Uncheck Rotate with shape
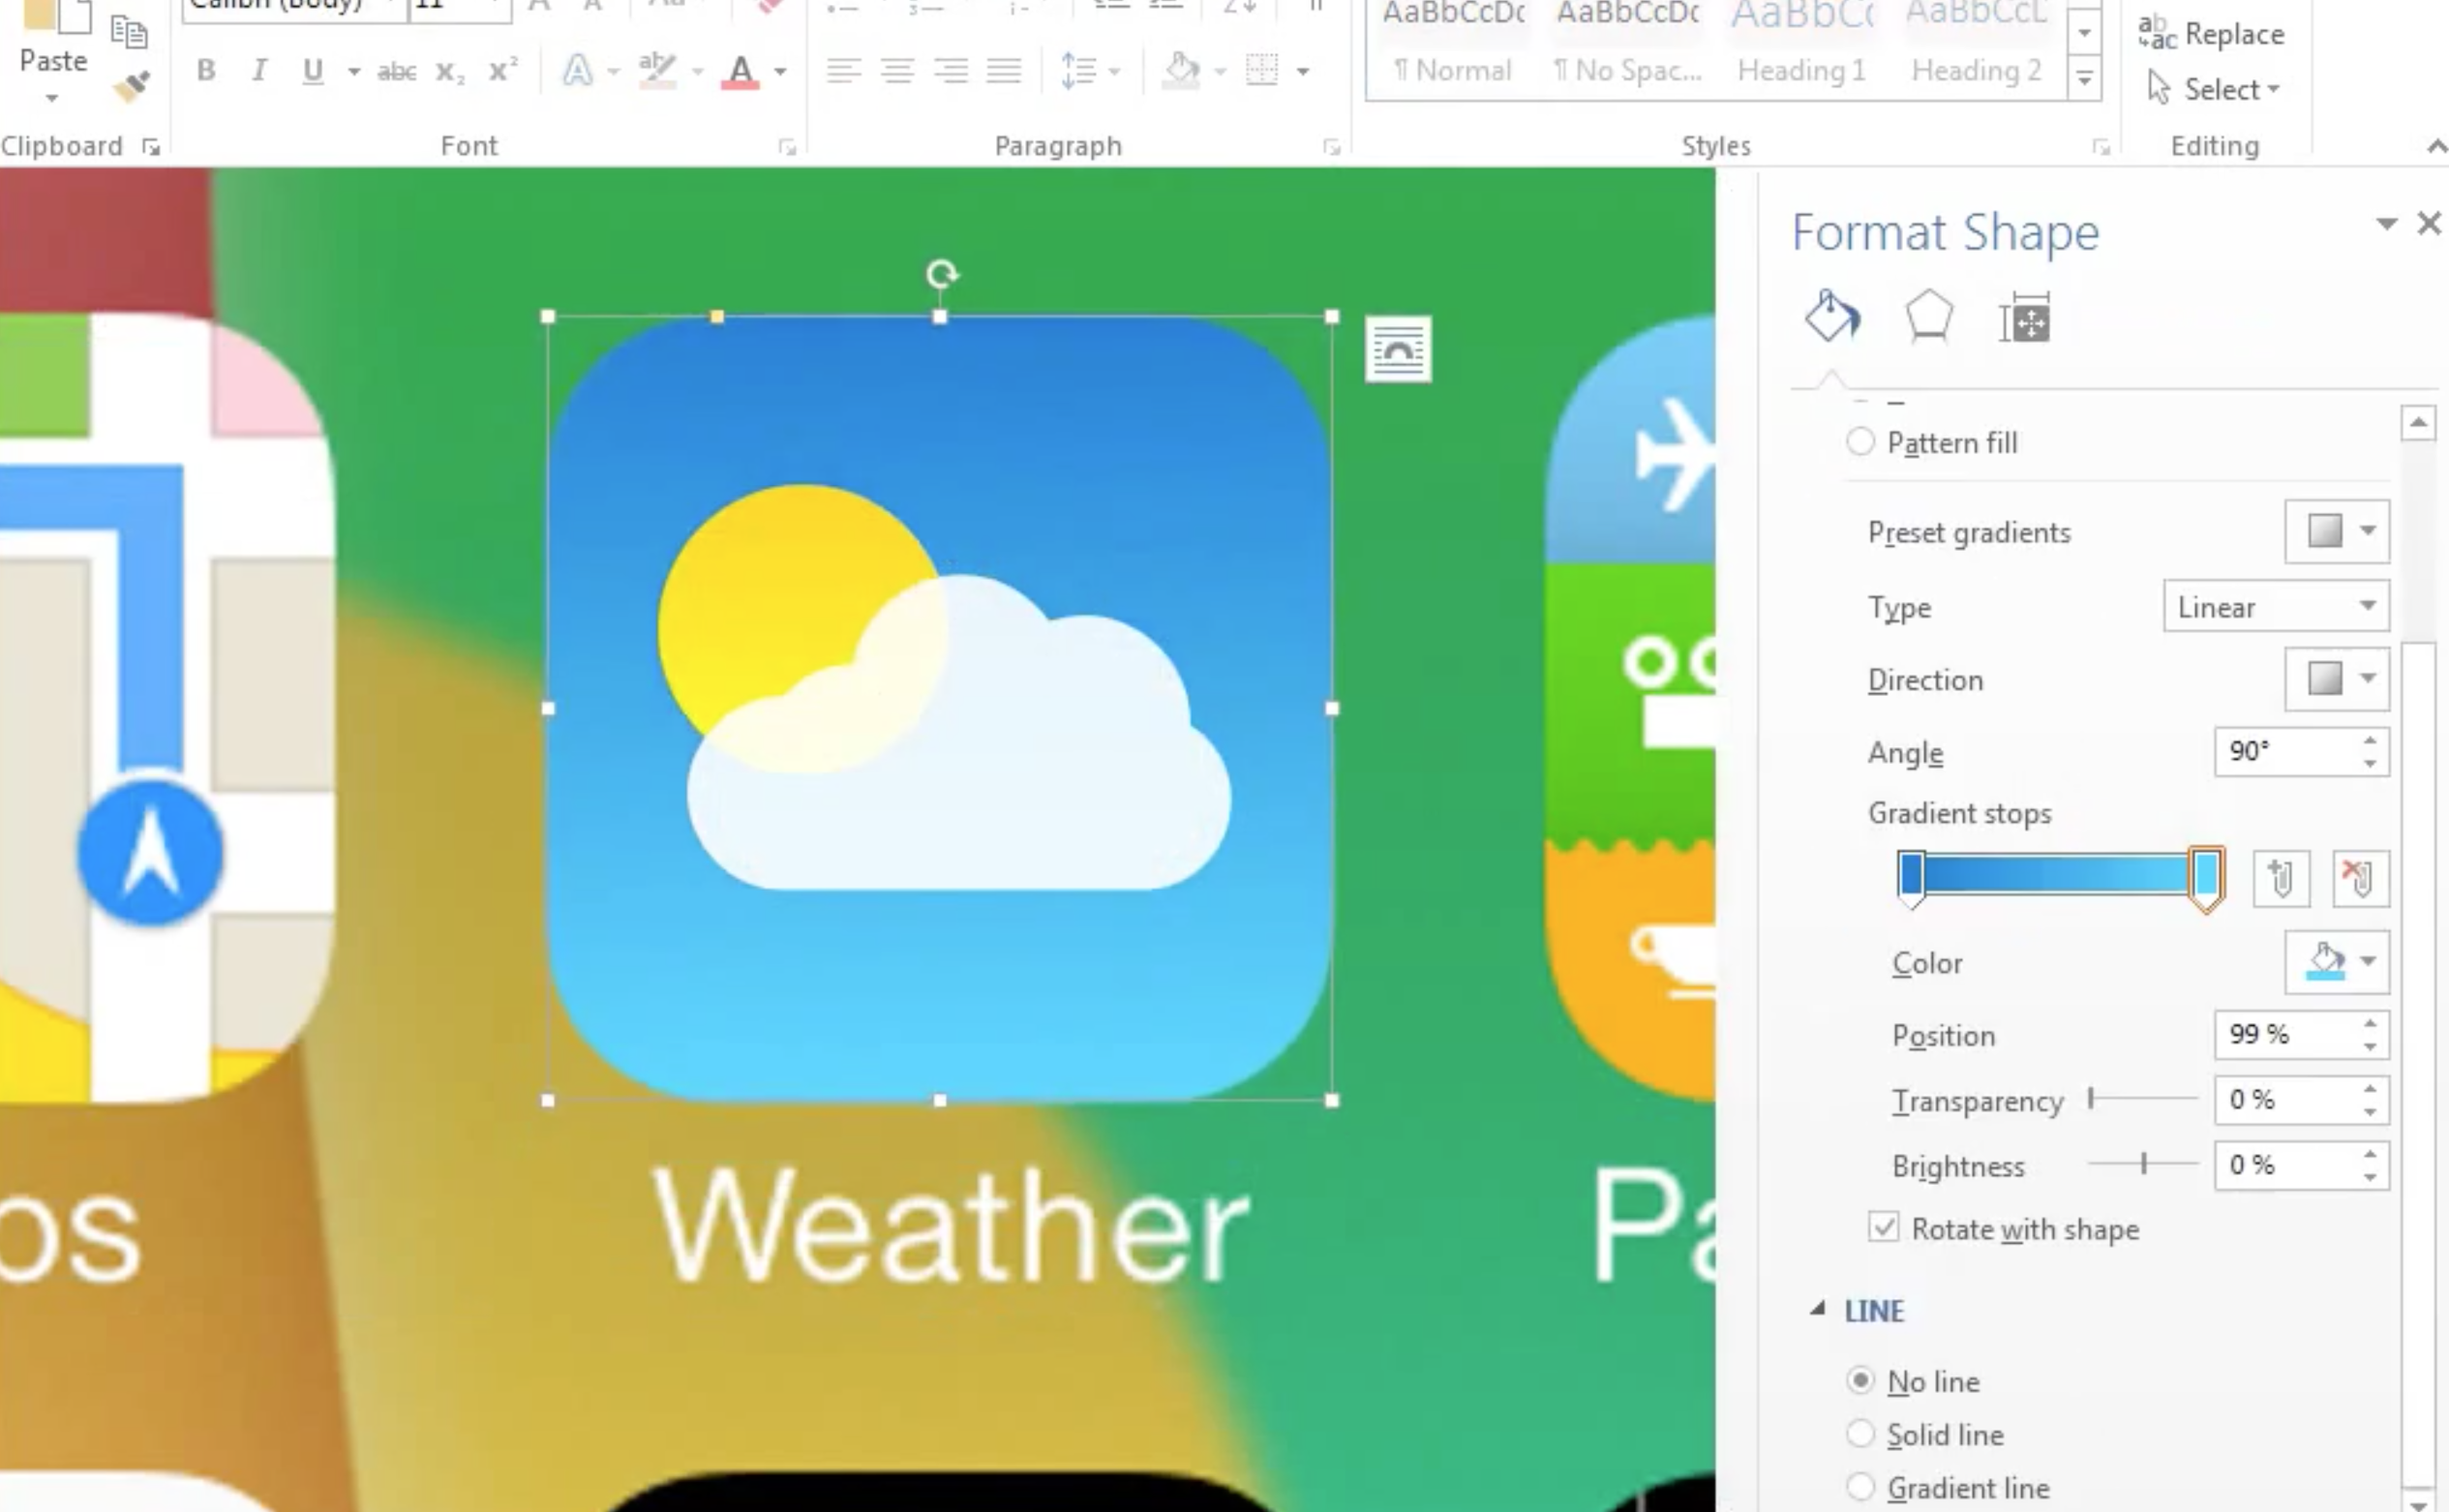 click(x=1883, y=1228)
